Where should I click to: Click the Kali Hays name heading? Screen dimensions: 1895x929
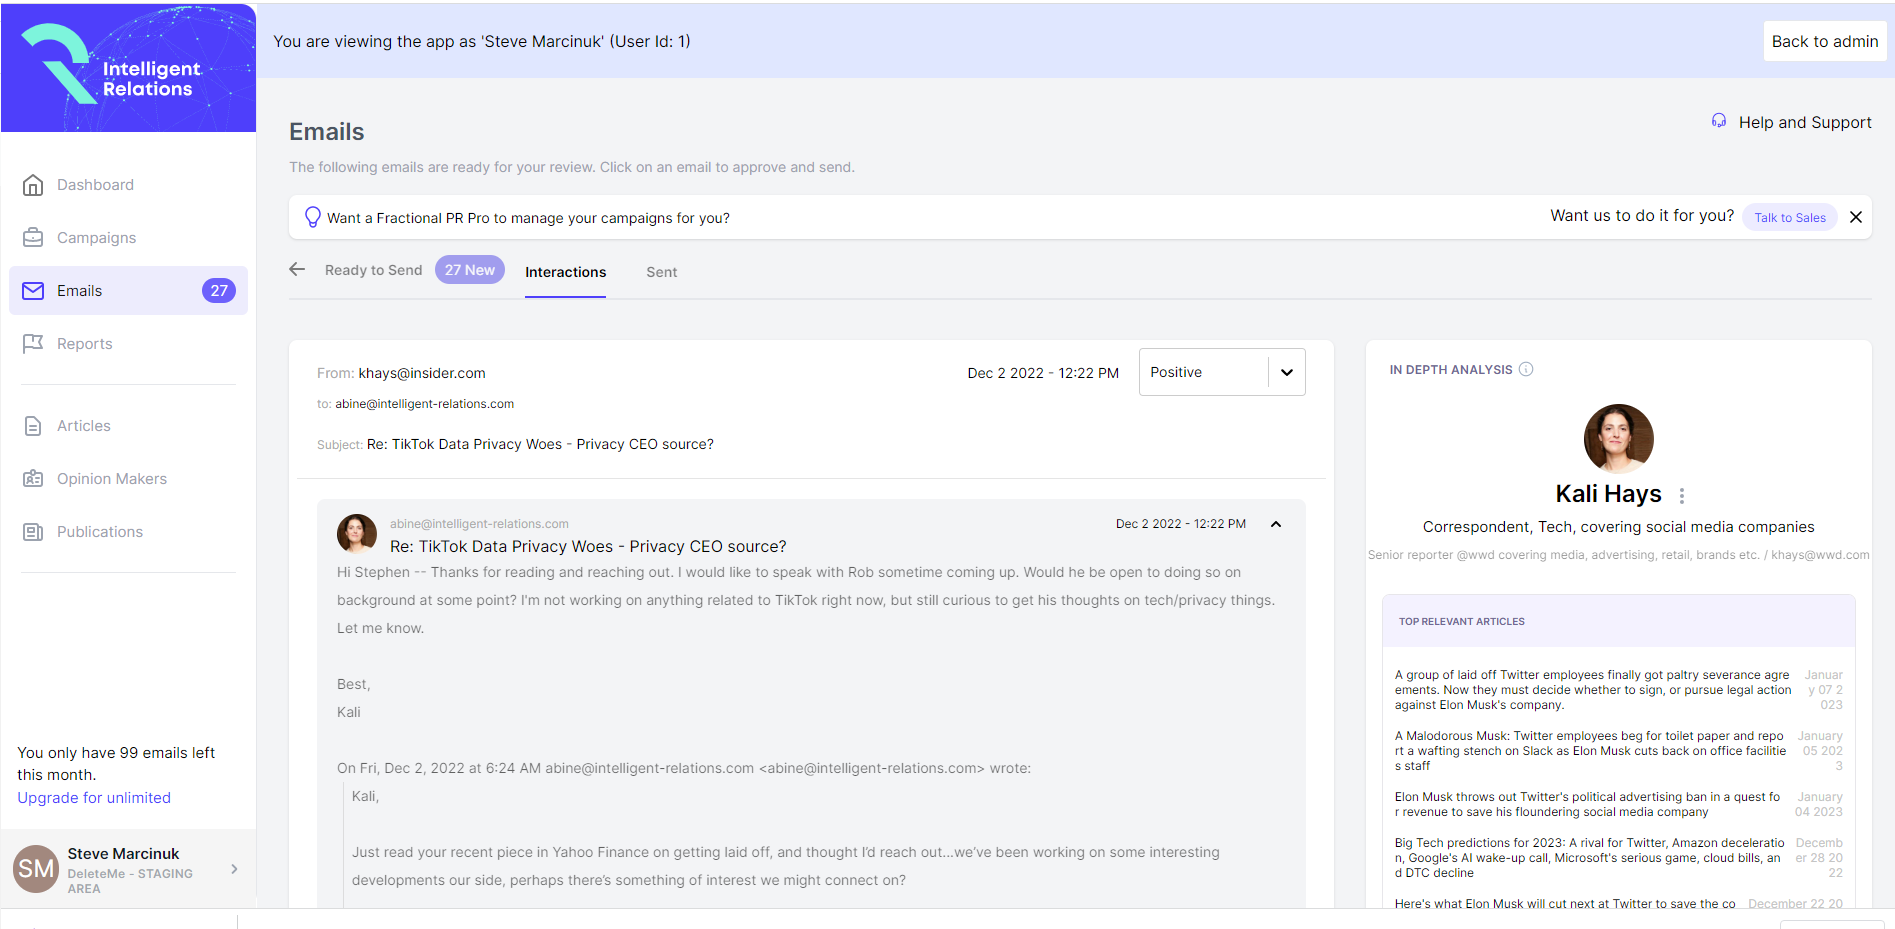(1608, 494)
